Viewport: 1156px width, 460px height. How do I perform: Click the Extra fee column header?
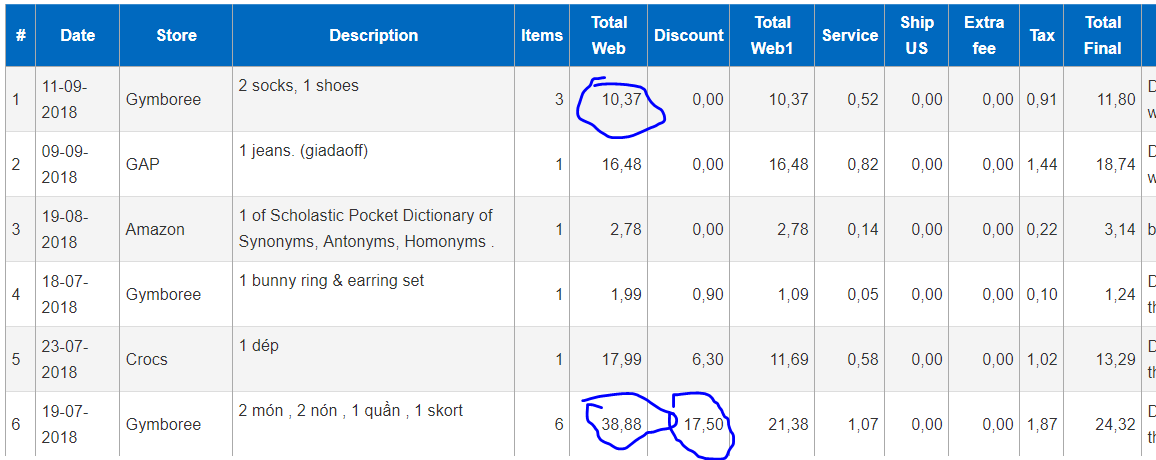click(x=984, y=35)
